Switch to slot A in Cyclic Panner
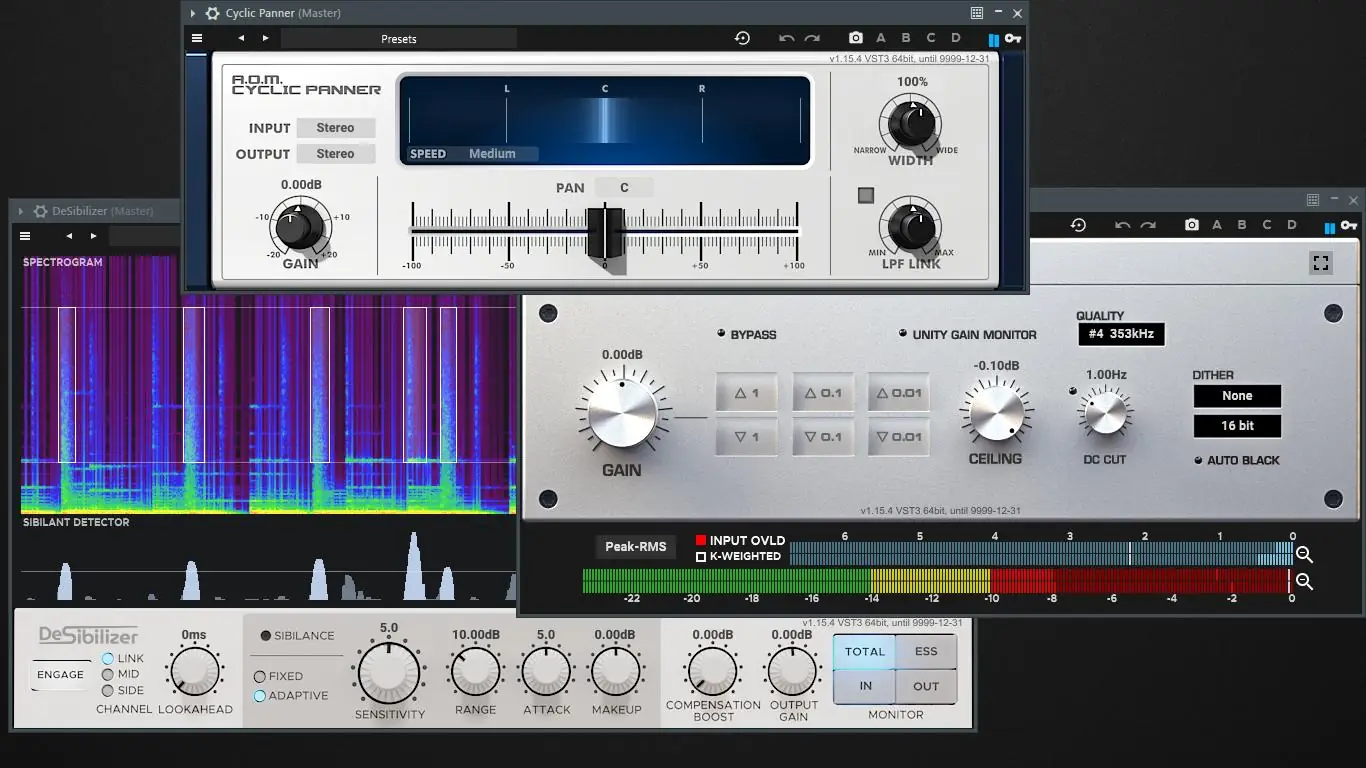1366x768 pixels. click(881, 38)
